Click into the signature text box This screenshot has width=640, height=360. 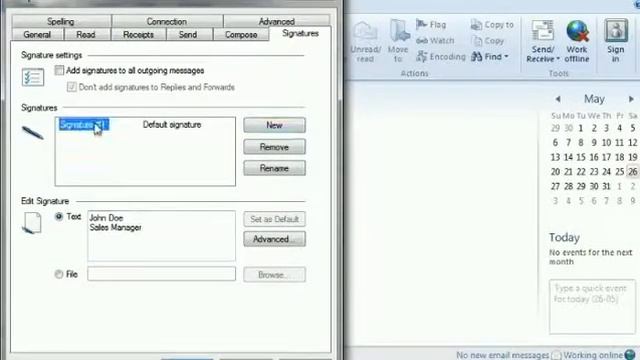pos(161,236)
